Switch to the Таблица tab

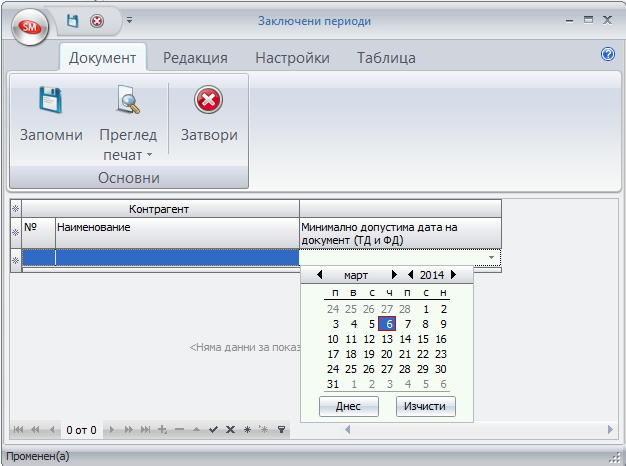click(386, 58)
